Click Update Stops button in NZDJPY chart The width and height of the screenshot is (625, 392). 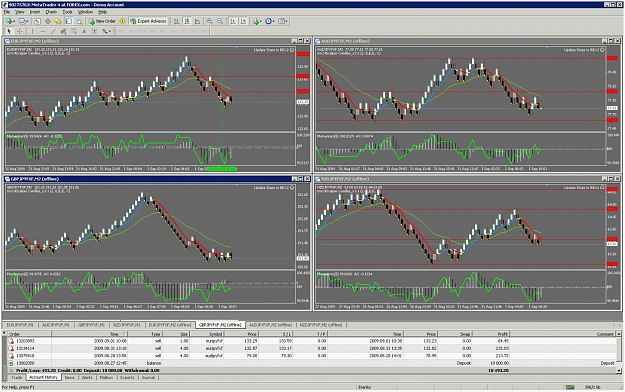(x=584, y=187)
